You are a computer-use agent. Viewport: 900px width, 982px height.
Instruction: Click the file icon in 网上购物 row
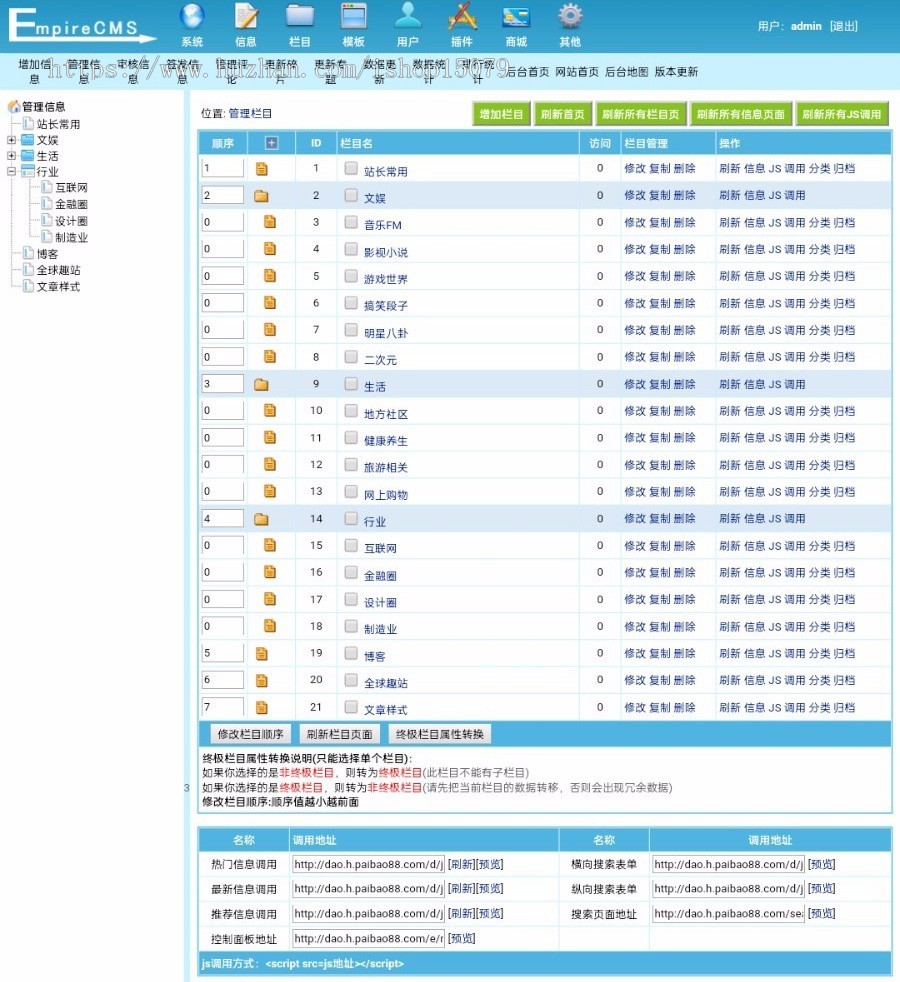(x=270, y=491)
